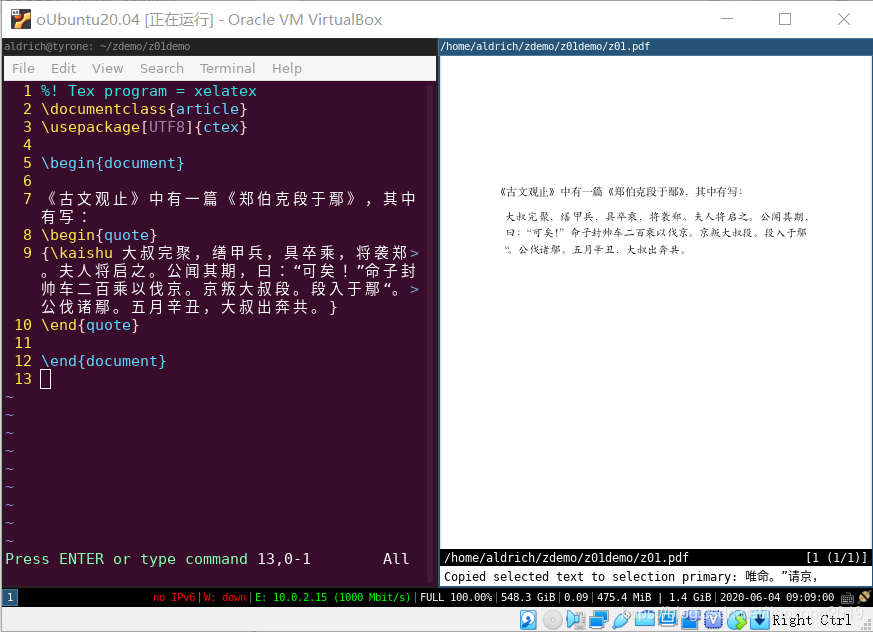Click the VirtualBox network adapters icon
The height and width of the screenshot is (632, 873).
coord(599,620)
